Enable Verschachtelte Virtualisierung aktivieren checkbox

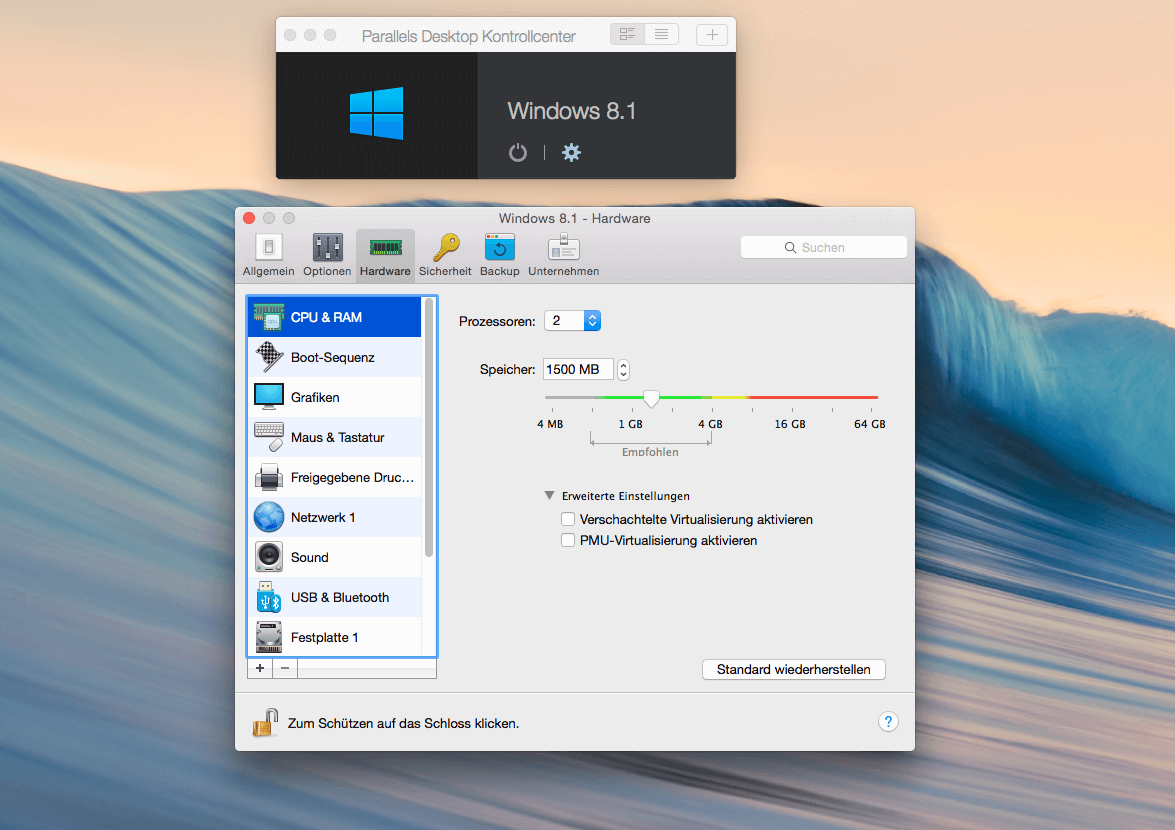click(x=568, y=519)
